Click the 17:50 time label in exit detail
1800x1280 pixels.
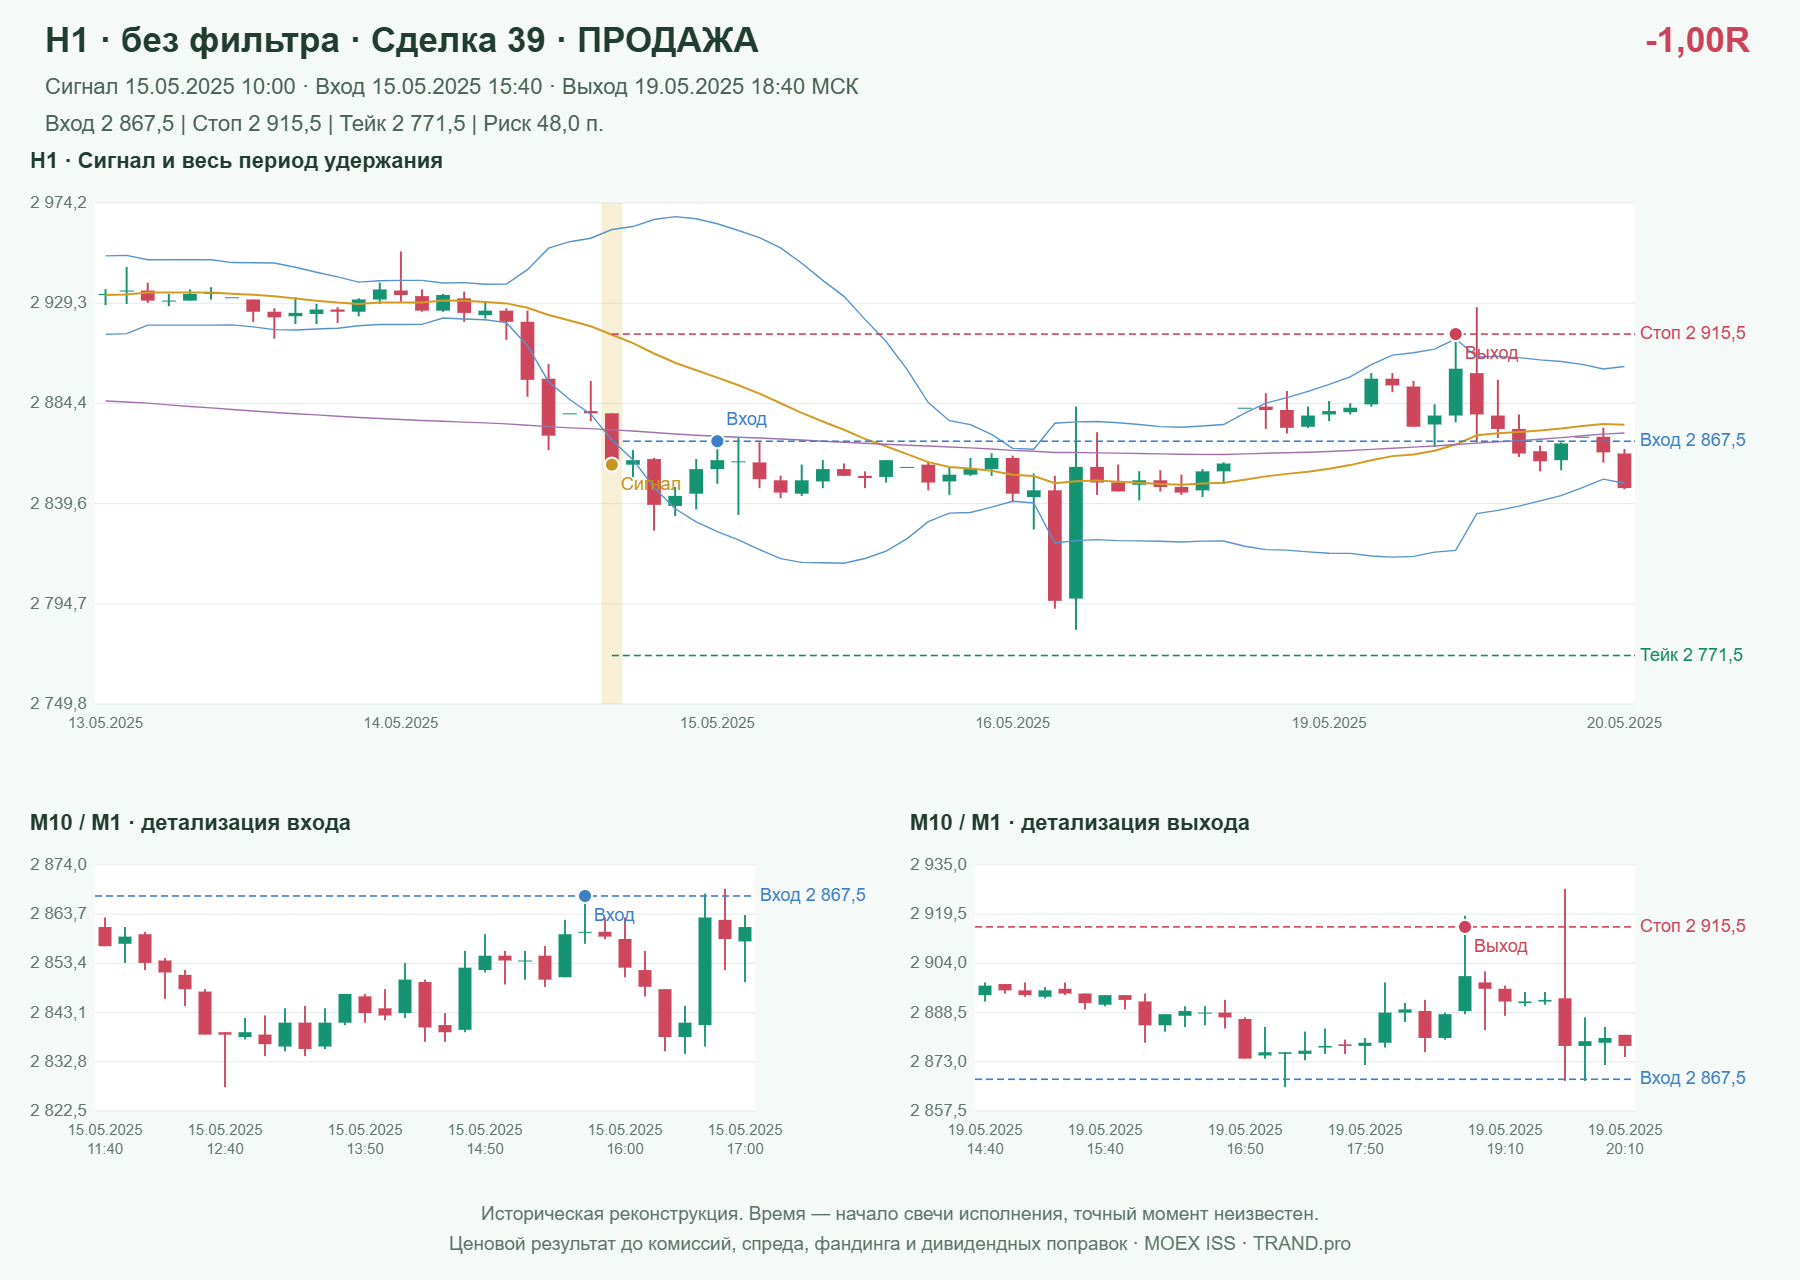pos(1365,1149)
